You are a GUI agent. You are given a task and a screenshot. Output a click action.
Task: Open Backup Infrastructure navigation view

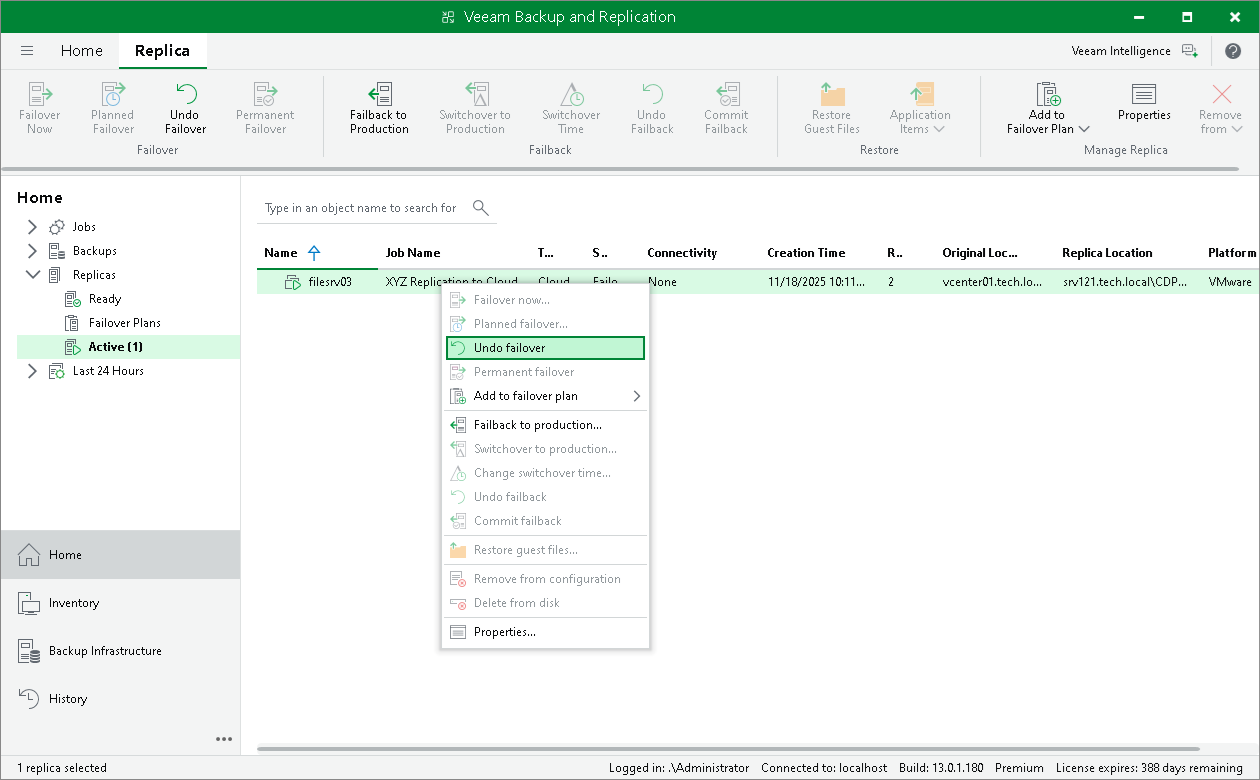[120, 651]
